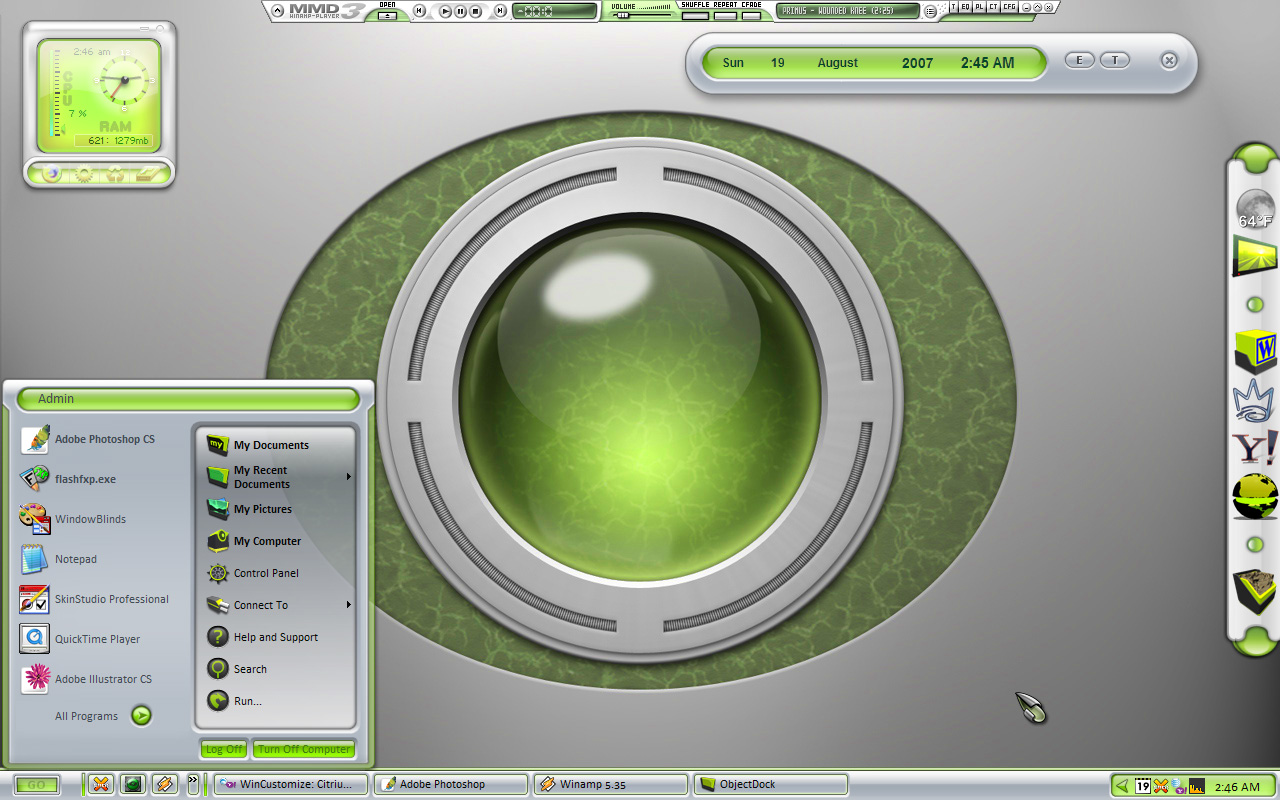Click the gear settings icon on CPU widget
Image resolution: width=1280 pixels, height=800 pixels.
[84, 174]
